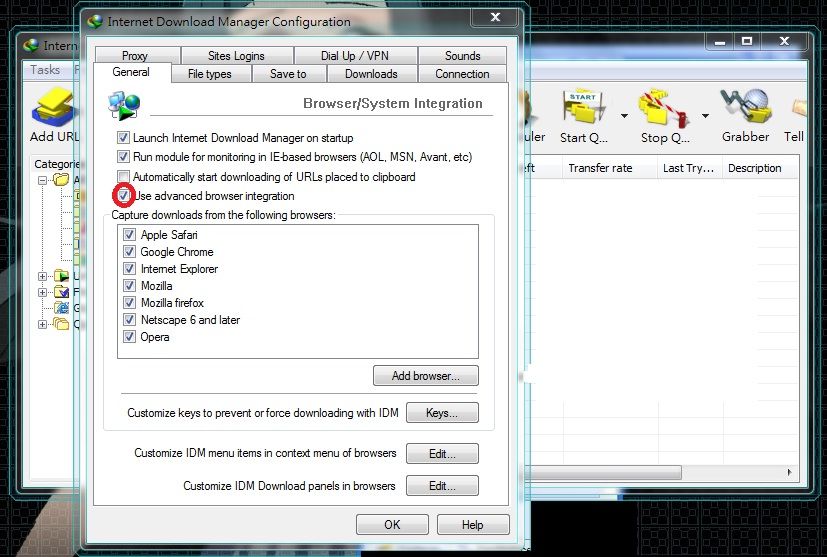Uncheck Opera browser capture
827x557 pixels.
tap(129, 337)
